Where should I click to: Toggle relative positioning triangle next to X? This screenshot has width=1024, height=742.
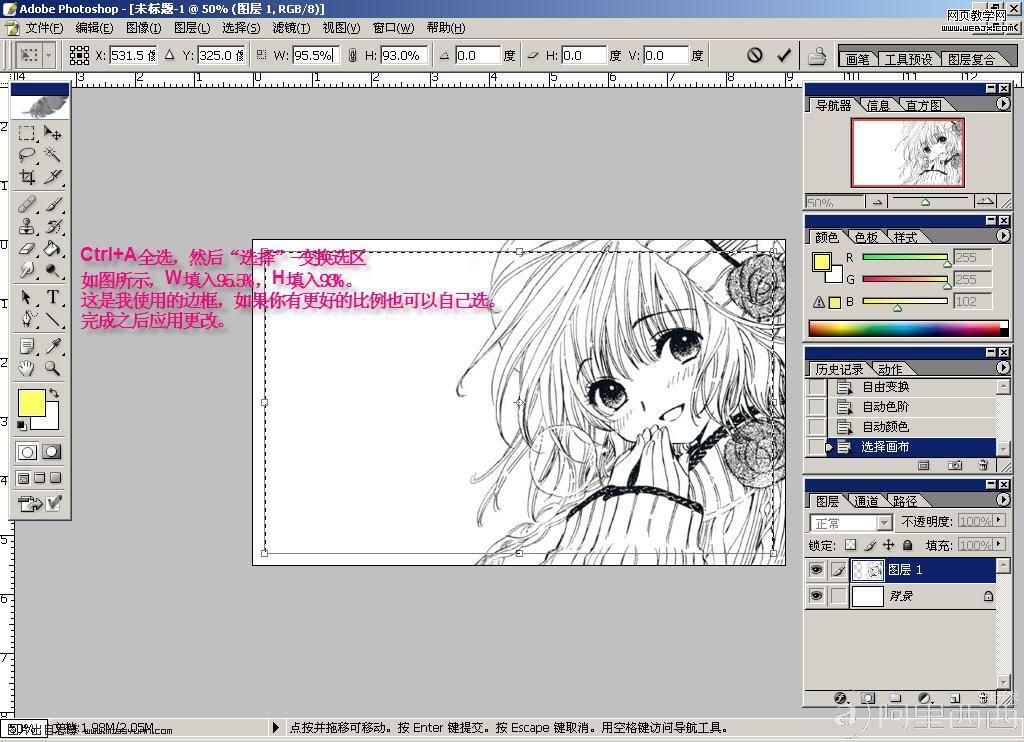coord(170,56)
